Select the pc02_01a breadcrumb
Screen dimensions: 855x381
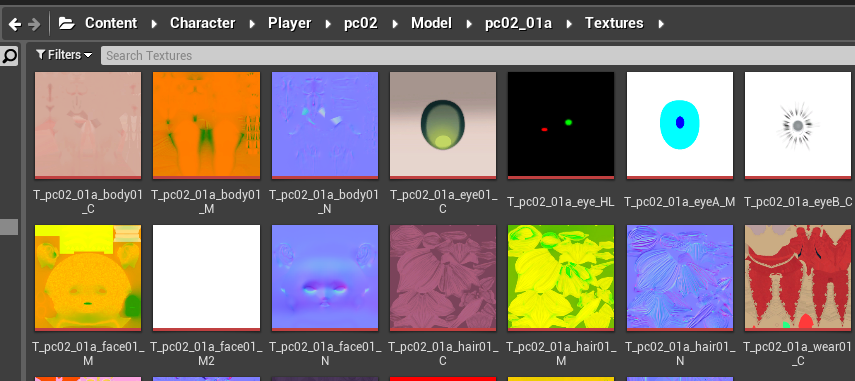pos(519,23)
